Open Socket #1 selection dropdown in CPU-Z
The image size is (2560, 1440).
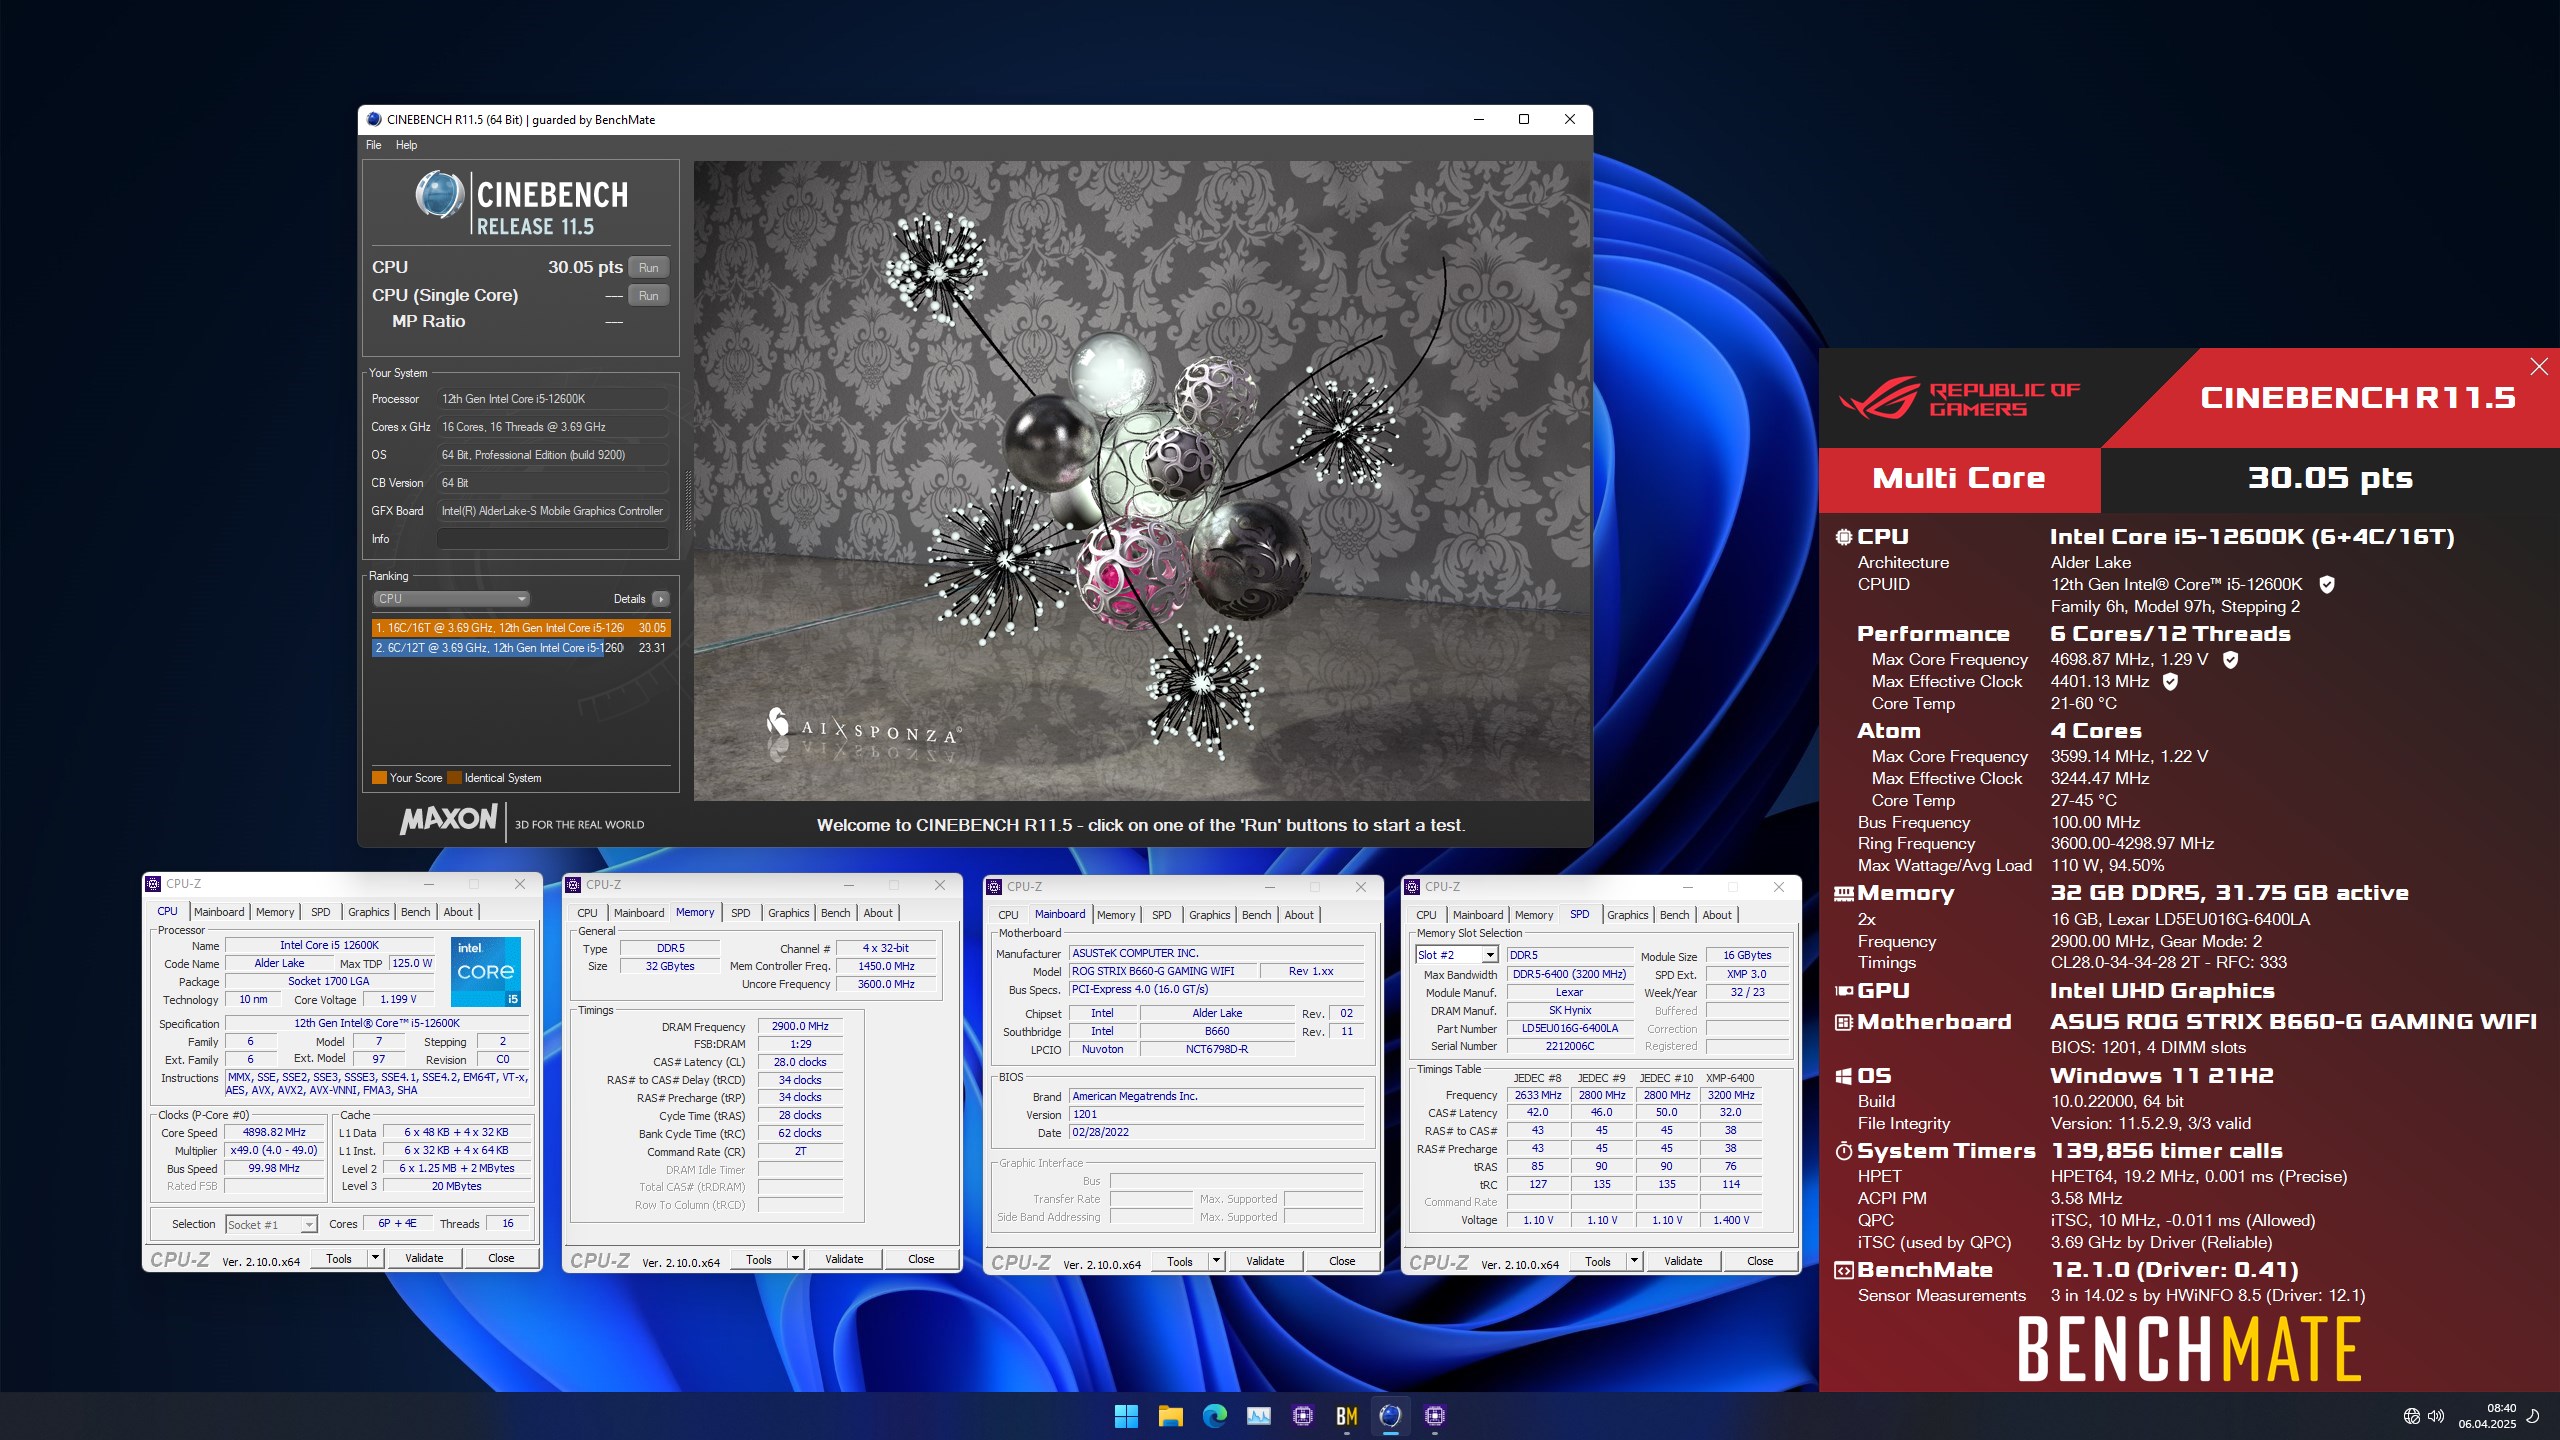click(x=271, y=1224)
